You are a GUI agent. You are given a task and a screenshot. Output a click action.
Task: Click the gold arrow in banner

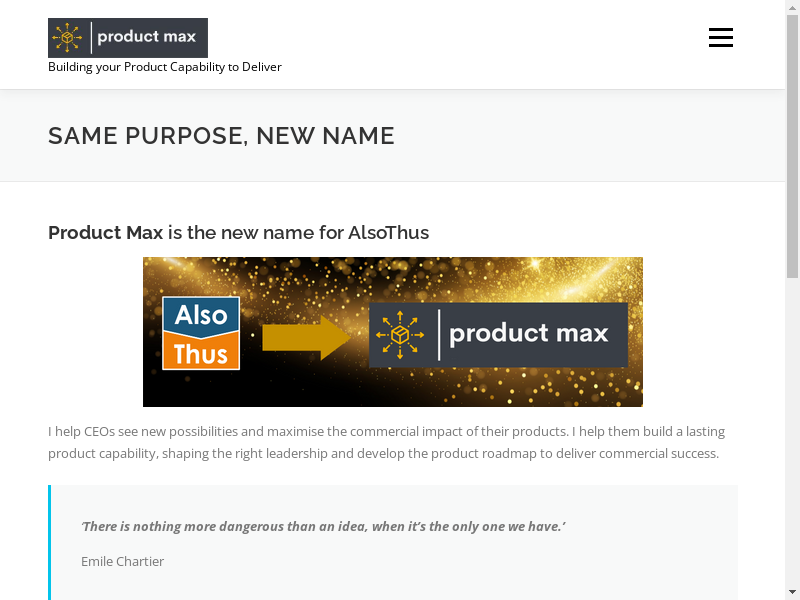coord(305,336)
